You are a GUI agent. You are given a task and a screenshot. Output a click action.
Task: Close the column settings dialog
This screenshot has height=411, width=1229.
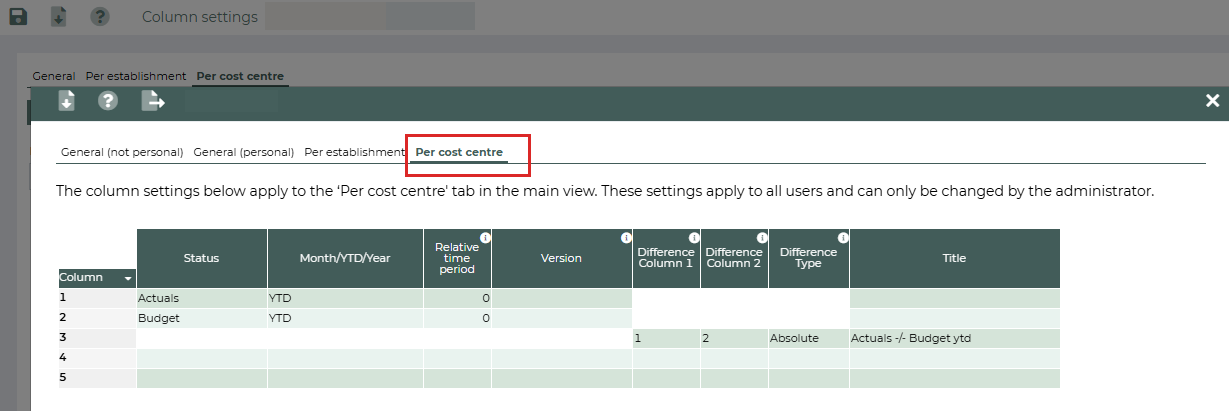coord(1212,100)
